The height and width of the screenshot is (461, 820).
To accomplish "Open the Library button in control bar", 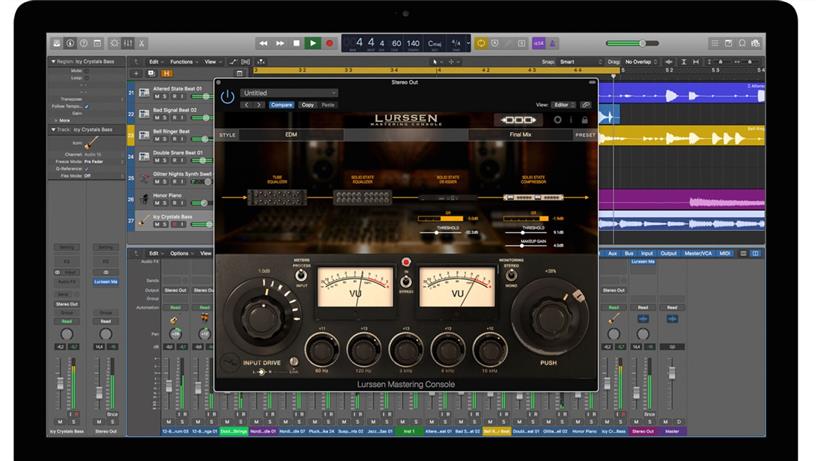I will point(56,43).
